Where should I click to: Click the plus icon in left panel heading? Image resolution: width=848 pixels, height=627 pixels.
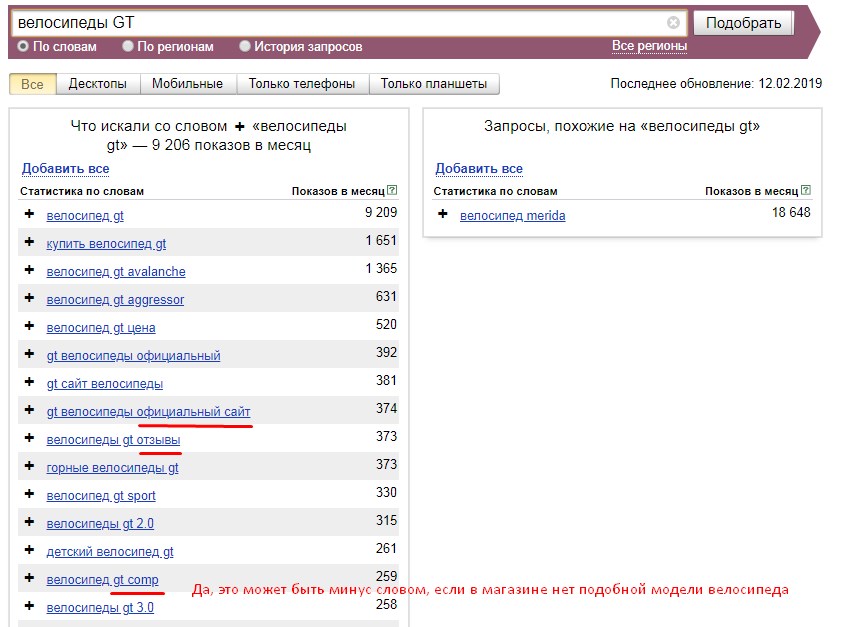[240, 127]
